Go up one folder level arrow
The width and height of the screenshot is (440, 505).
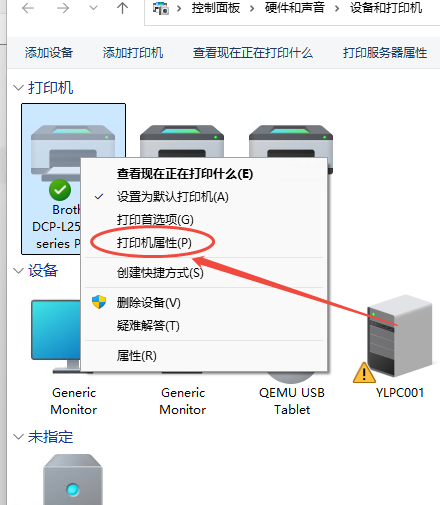[122, 8]
